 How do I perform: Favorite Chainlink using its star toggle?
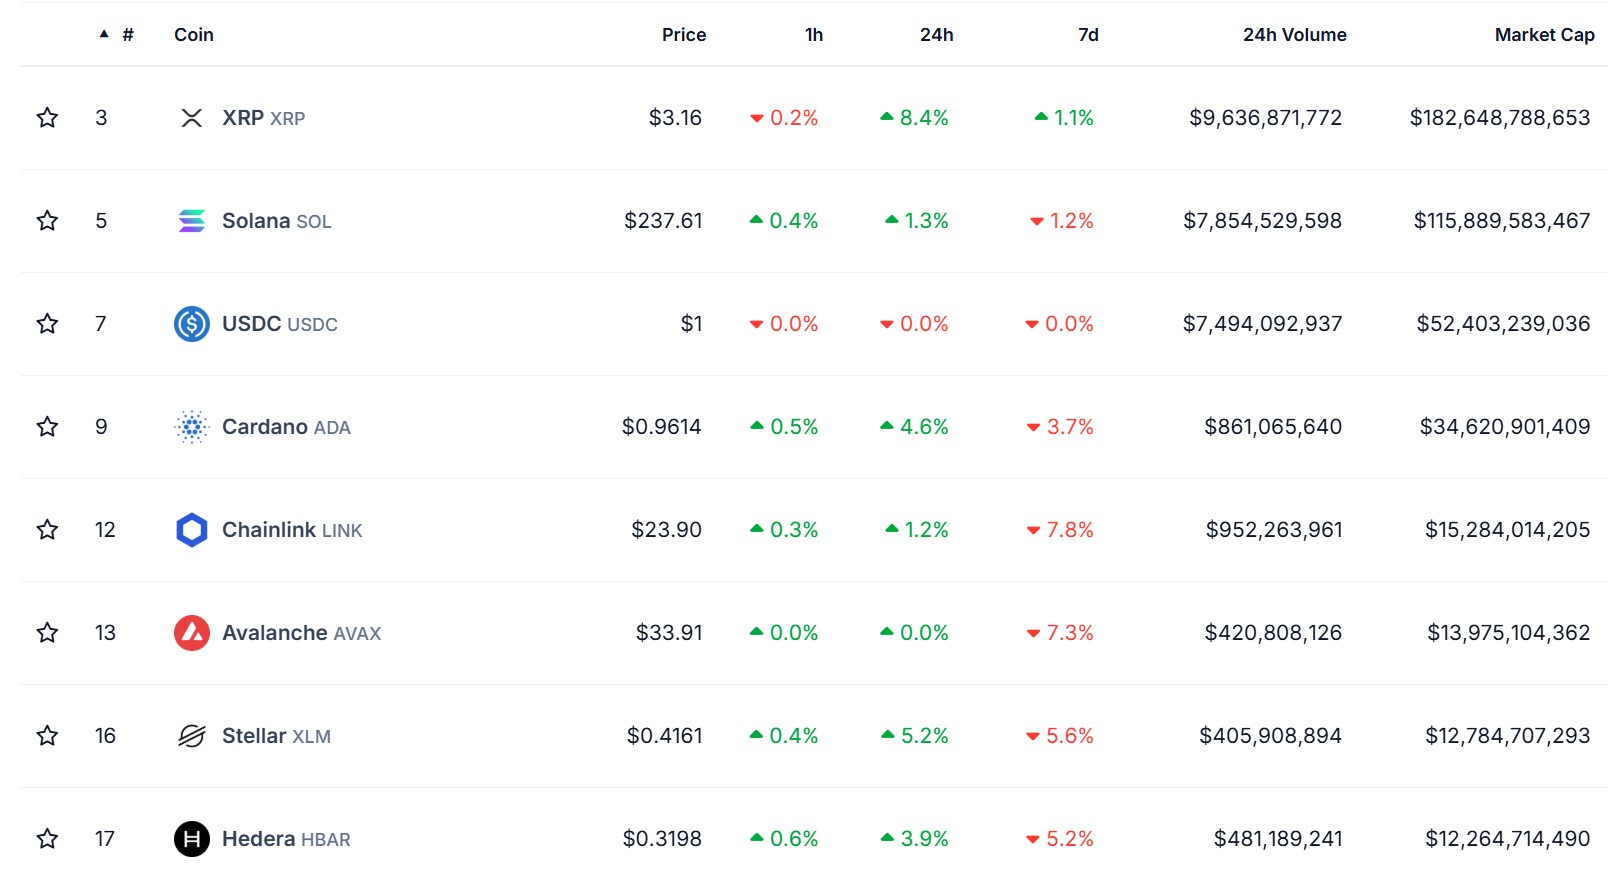click(x=46, y=529)
